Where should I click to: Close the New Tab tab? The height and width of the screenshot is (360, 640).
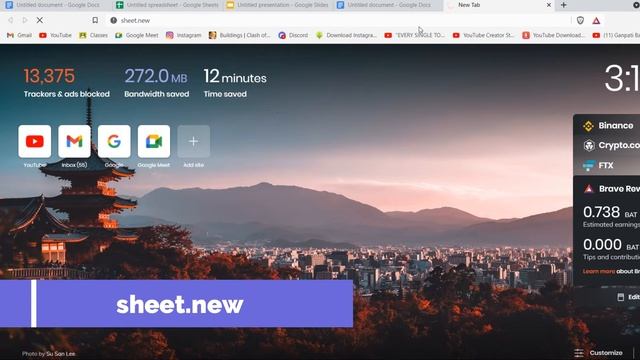point(549,5)
